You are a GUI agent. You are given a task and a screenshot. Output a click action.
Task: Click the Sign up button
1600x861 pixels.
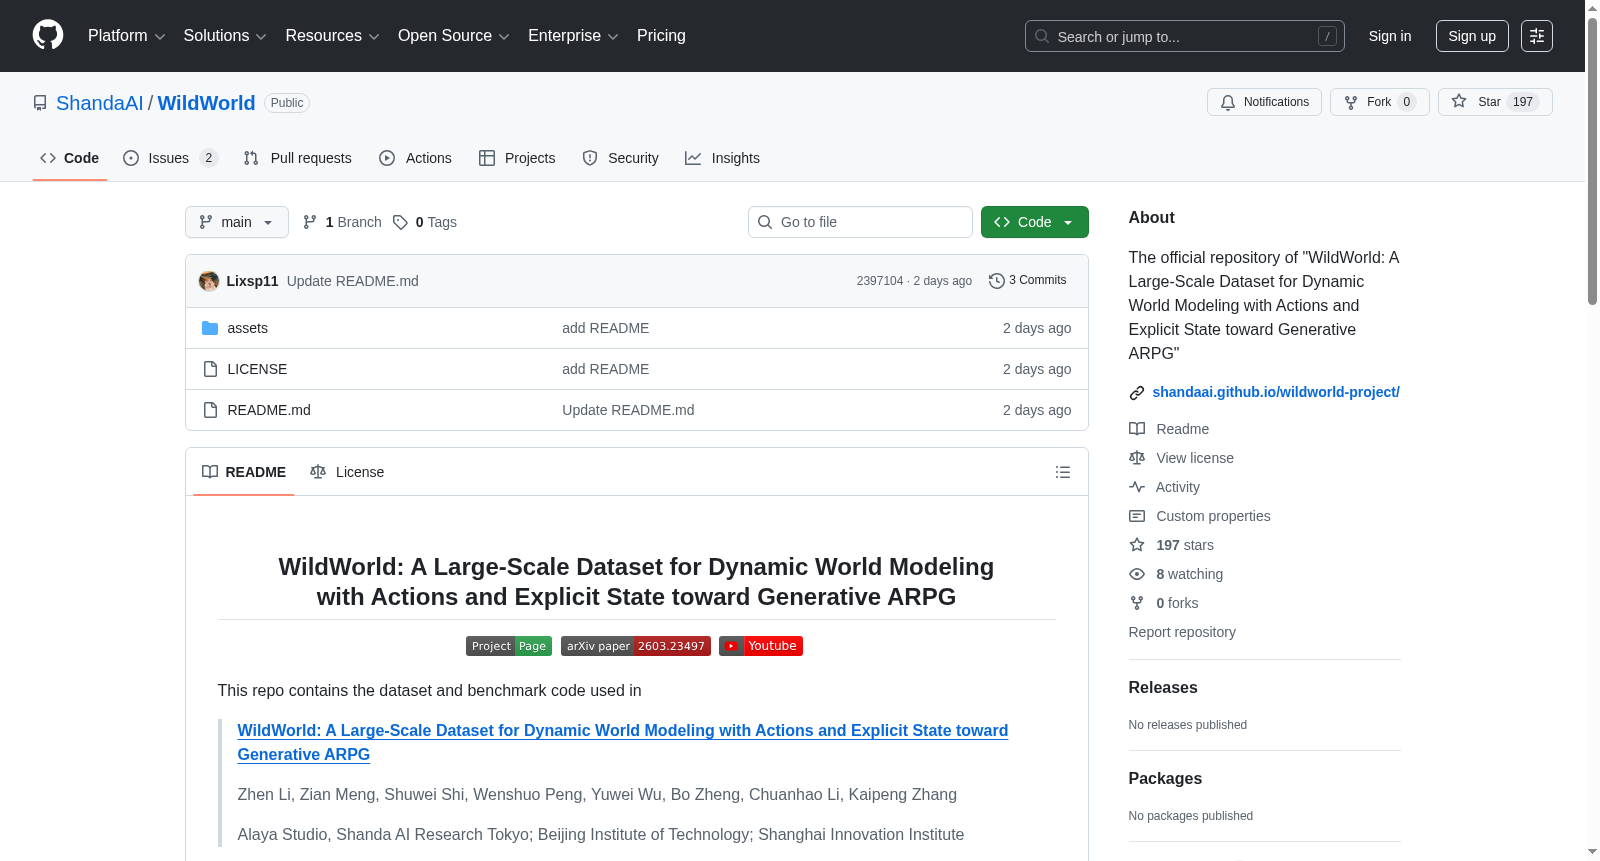click(1472, 36)
